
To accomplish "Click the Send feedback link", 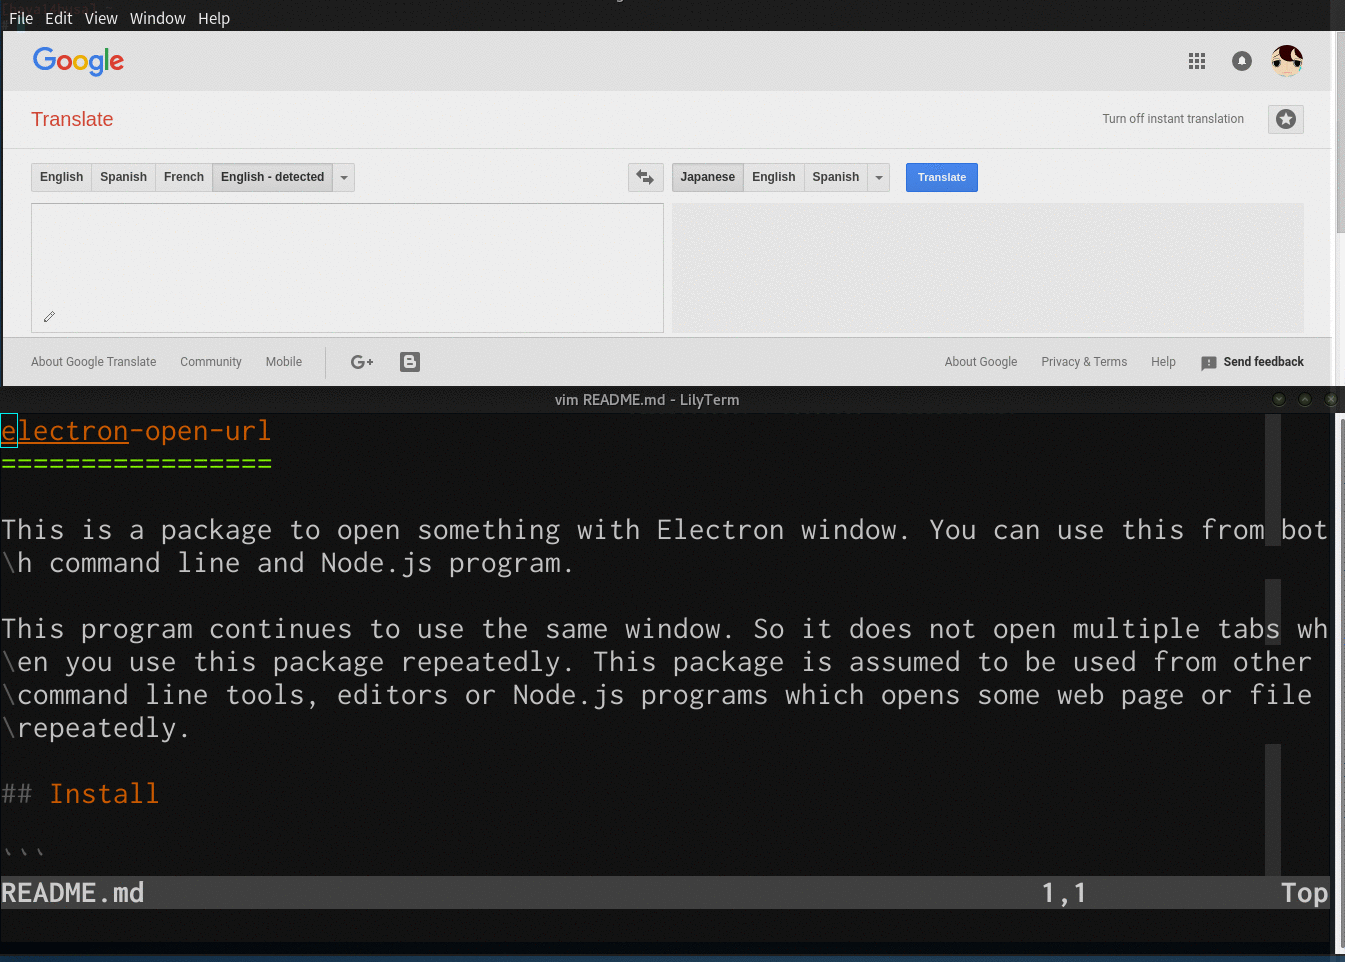I will pos(1263,362).
